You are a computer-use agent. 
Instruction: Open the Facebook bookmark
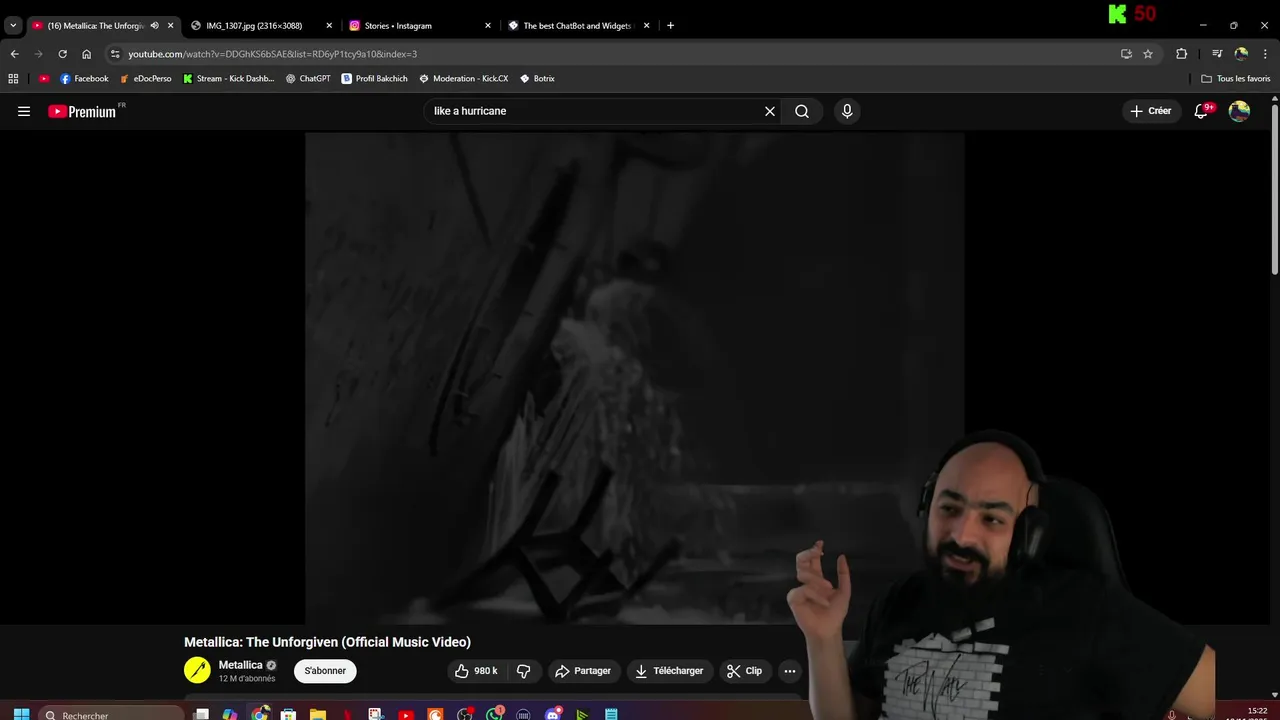pos(84,78)
